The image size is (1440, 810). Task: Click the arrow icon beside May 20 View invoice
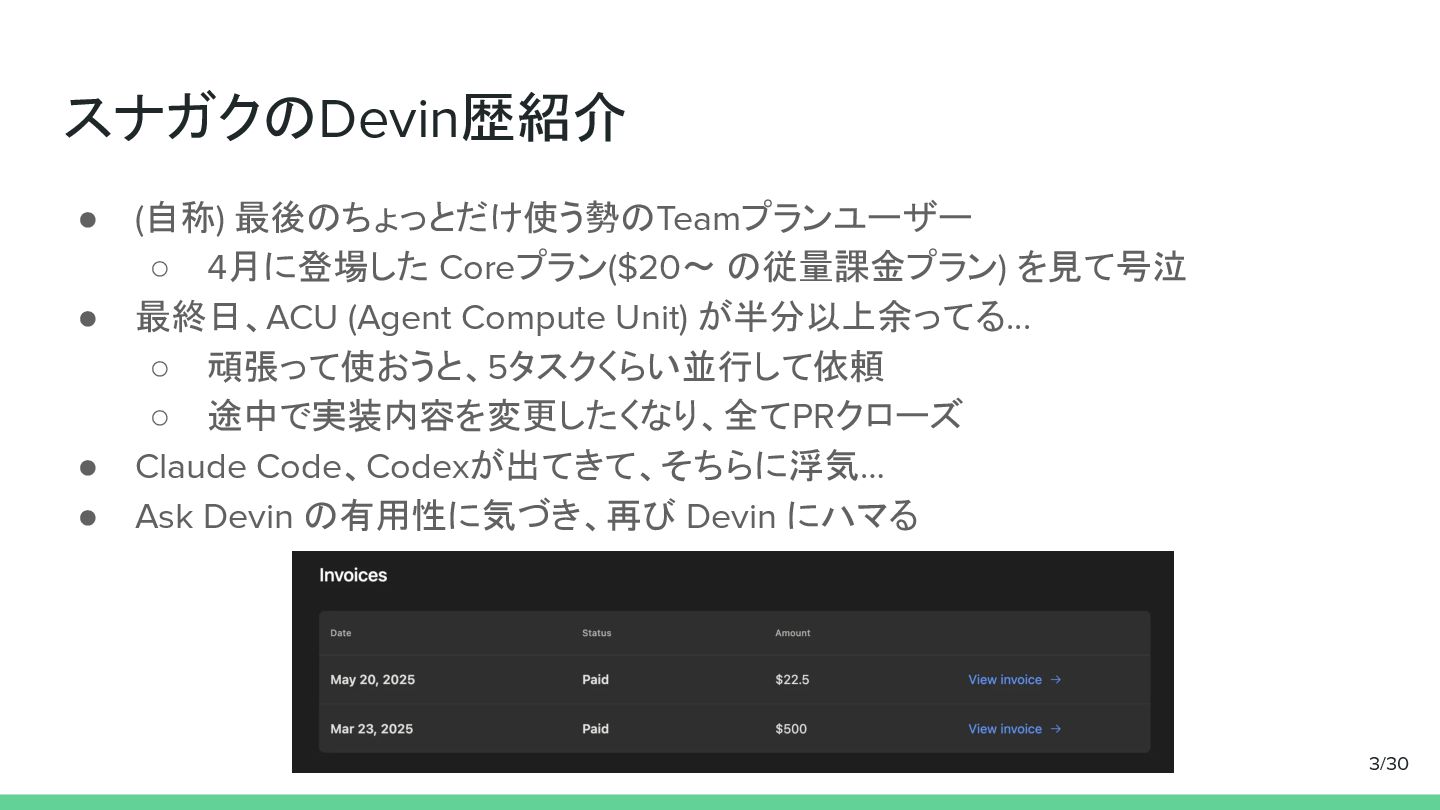[x=1056, y=680]
